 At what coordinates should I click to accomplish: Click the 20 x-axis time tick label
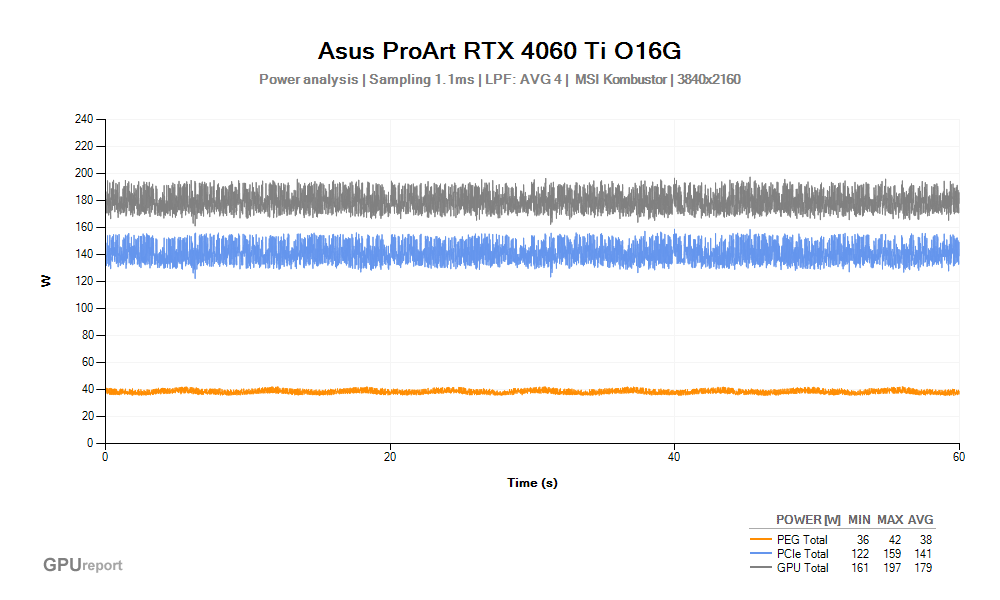tap(390, 457)
